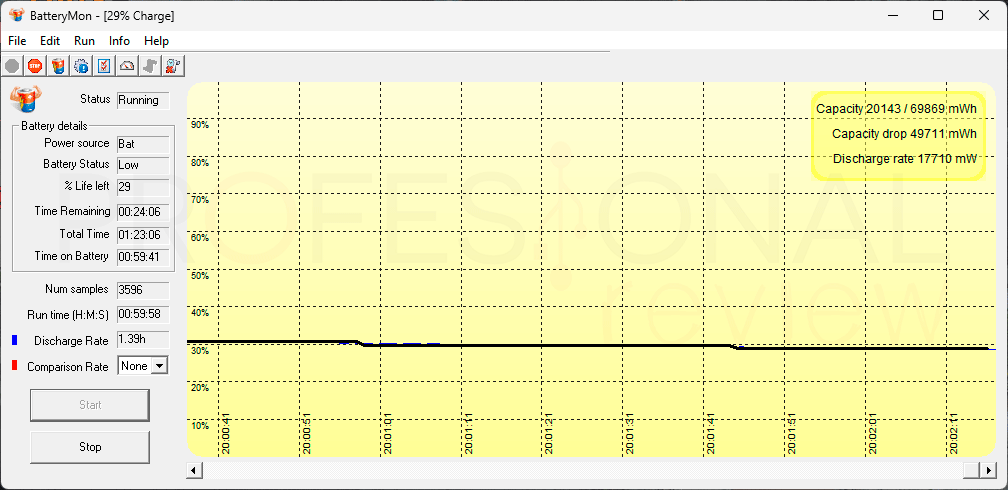Click the red Comparison Rate color marker

click(x=14, y=365)
